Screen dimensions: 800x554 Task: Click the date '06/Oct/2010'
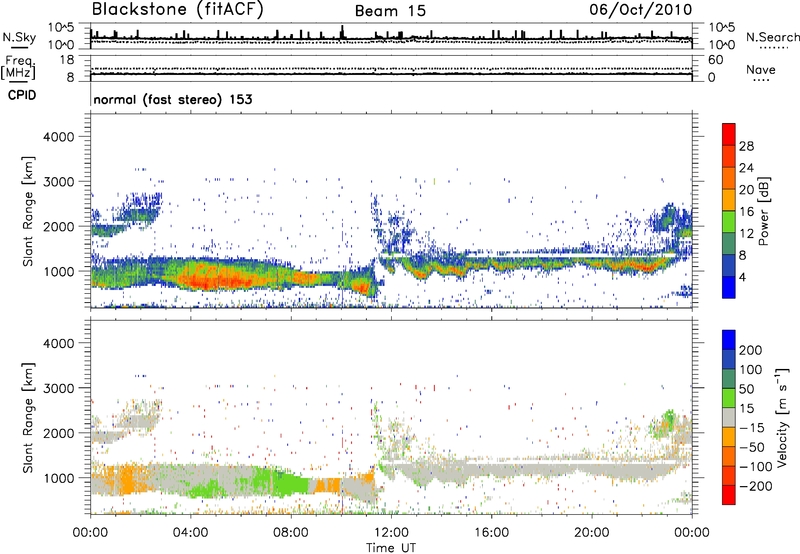tap(641, 10)
